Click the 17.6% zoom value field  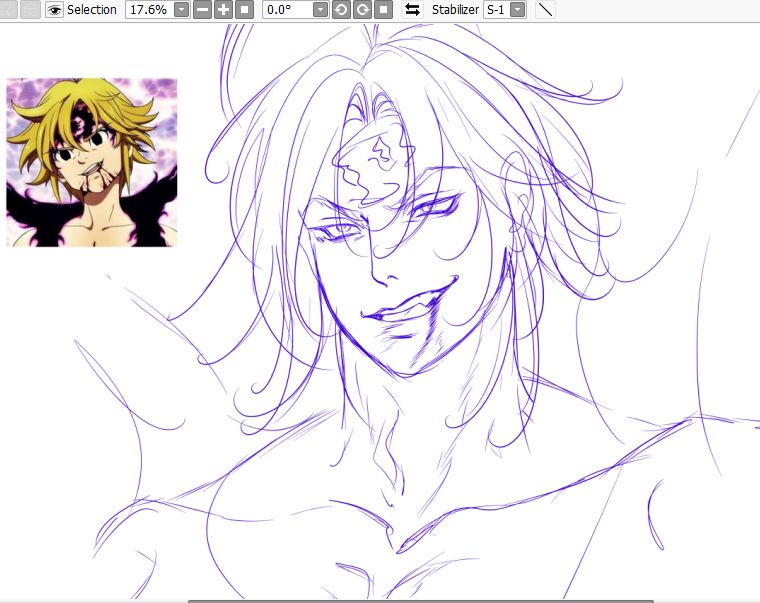click(x=150, y=10)
